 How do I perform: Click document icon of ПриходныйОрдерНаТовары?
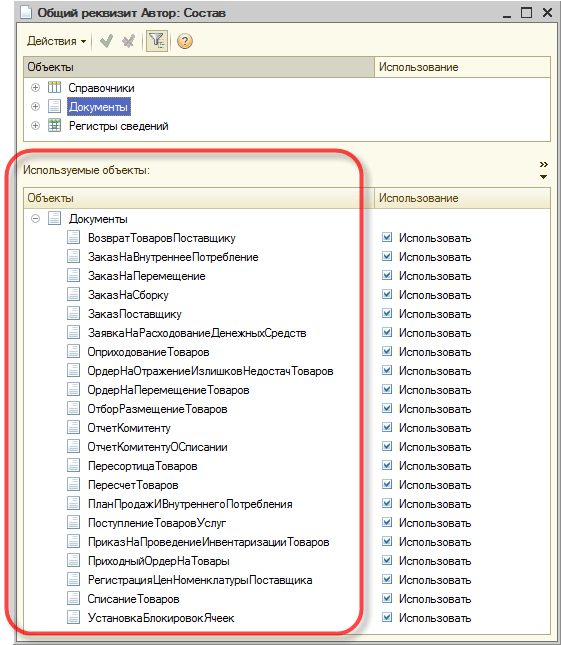tap(73, 560)
